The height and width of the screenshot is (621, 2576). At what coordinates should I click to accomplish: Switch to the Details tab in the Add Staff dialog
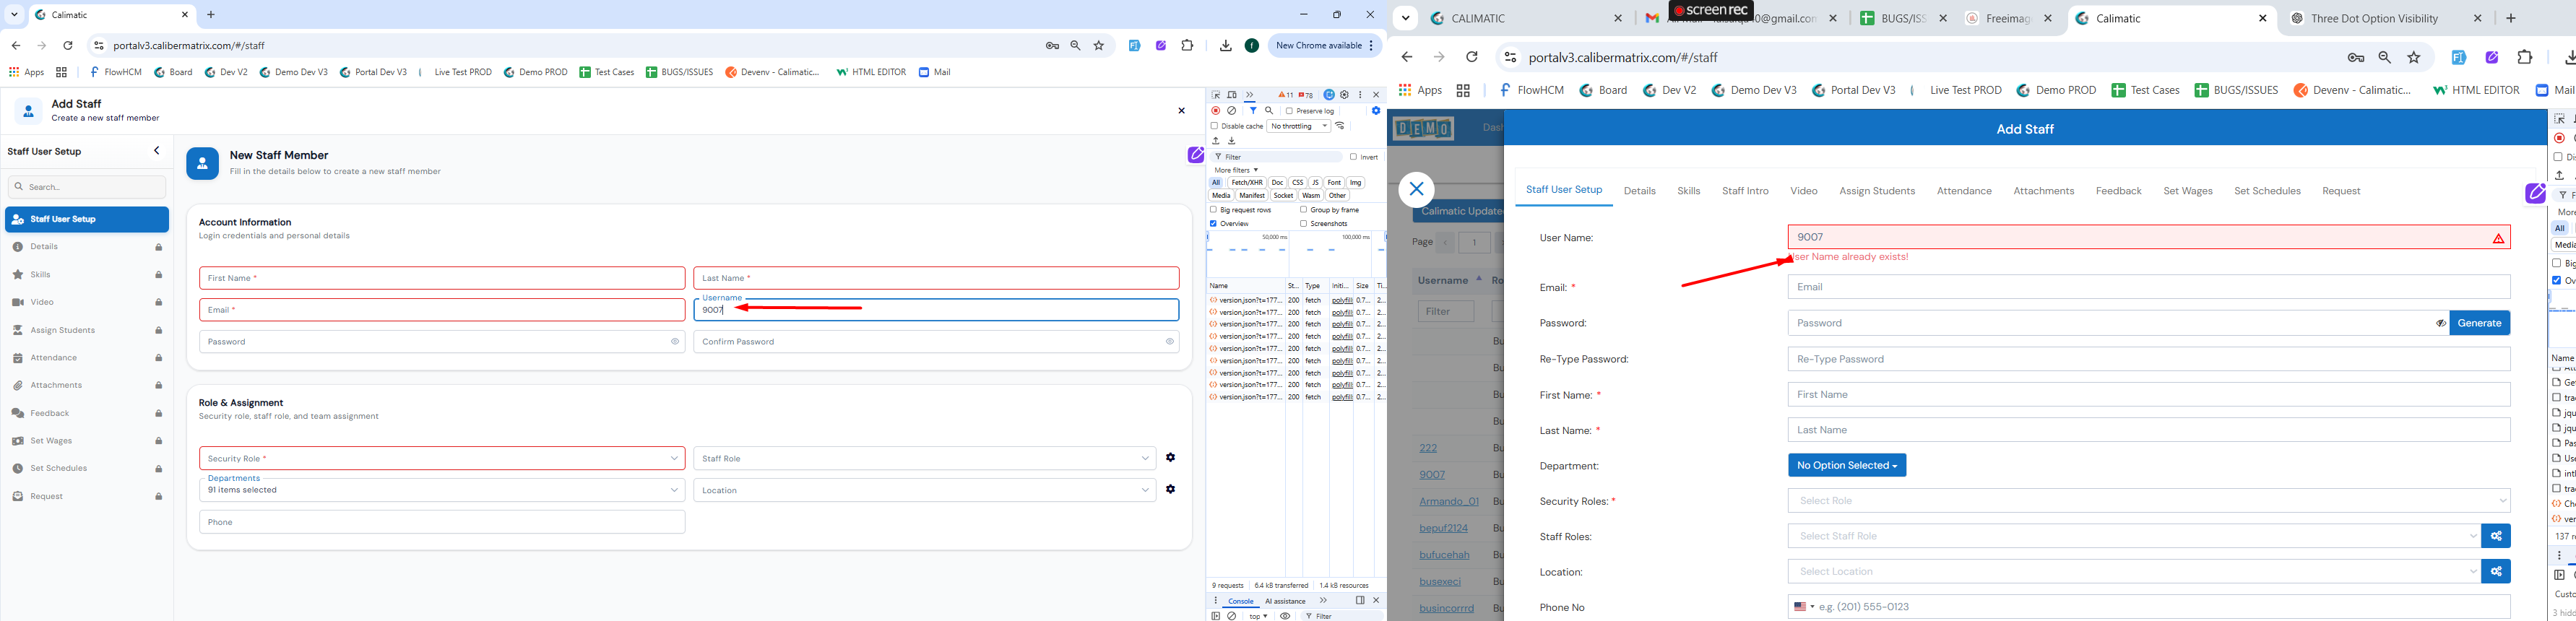pos(1639,191)
